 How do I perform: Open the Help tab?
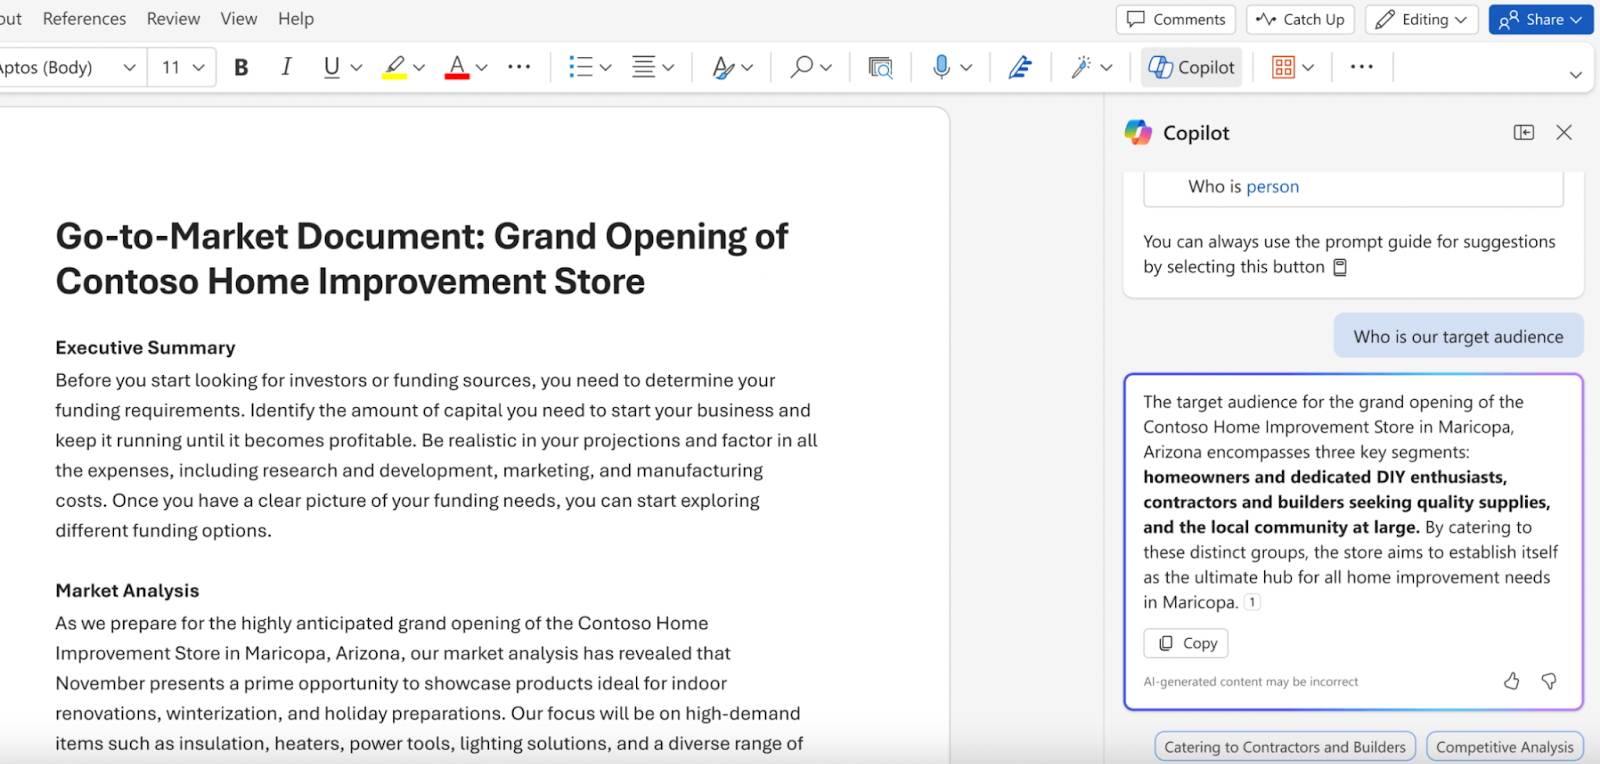pyautogui.click(x=296, y=19)
